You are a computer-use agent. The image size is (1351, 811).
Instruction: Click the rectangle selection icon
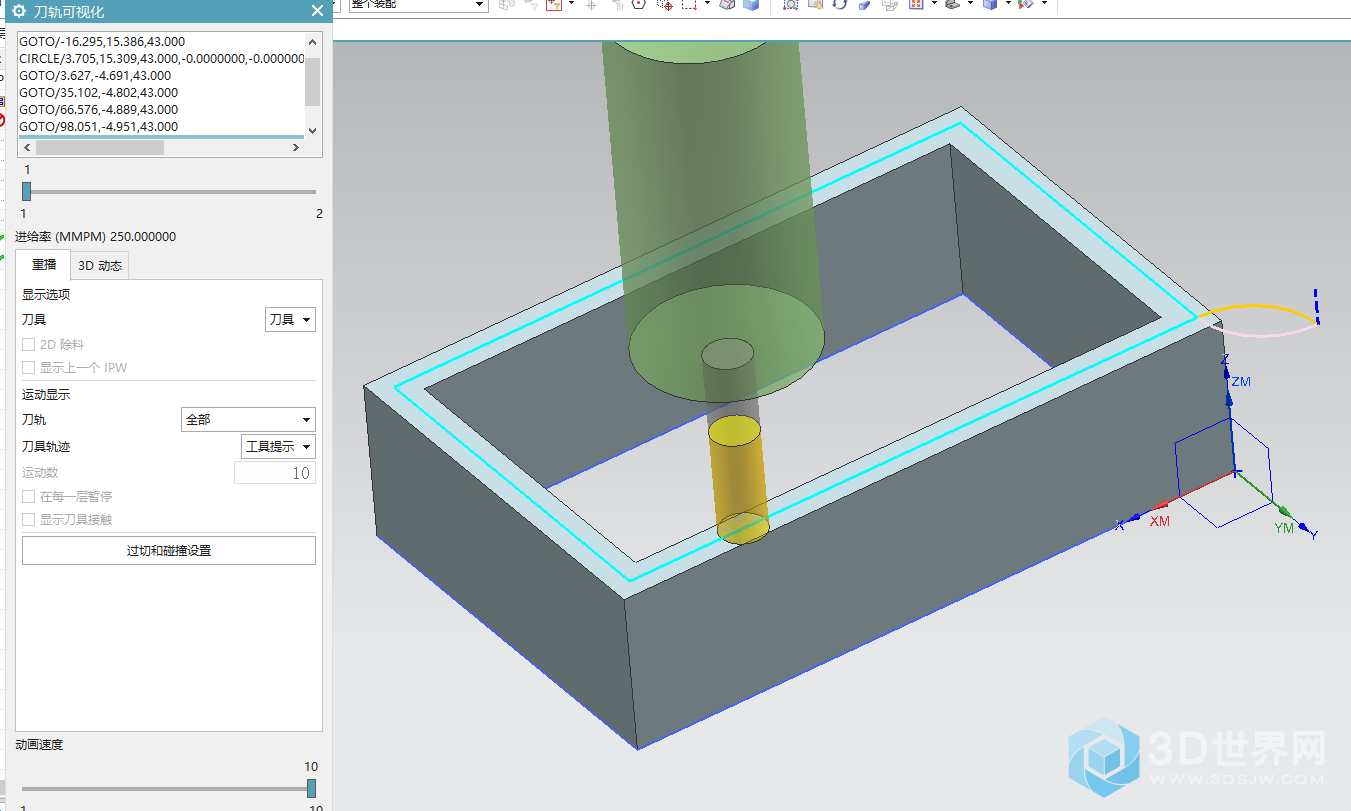click(x=688, y=5)
